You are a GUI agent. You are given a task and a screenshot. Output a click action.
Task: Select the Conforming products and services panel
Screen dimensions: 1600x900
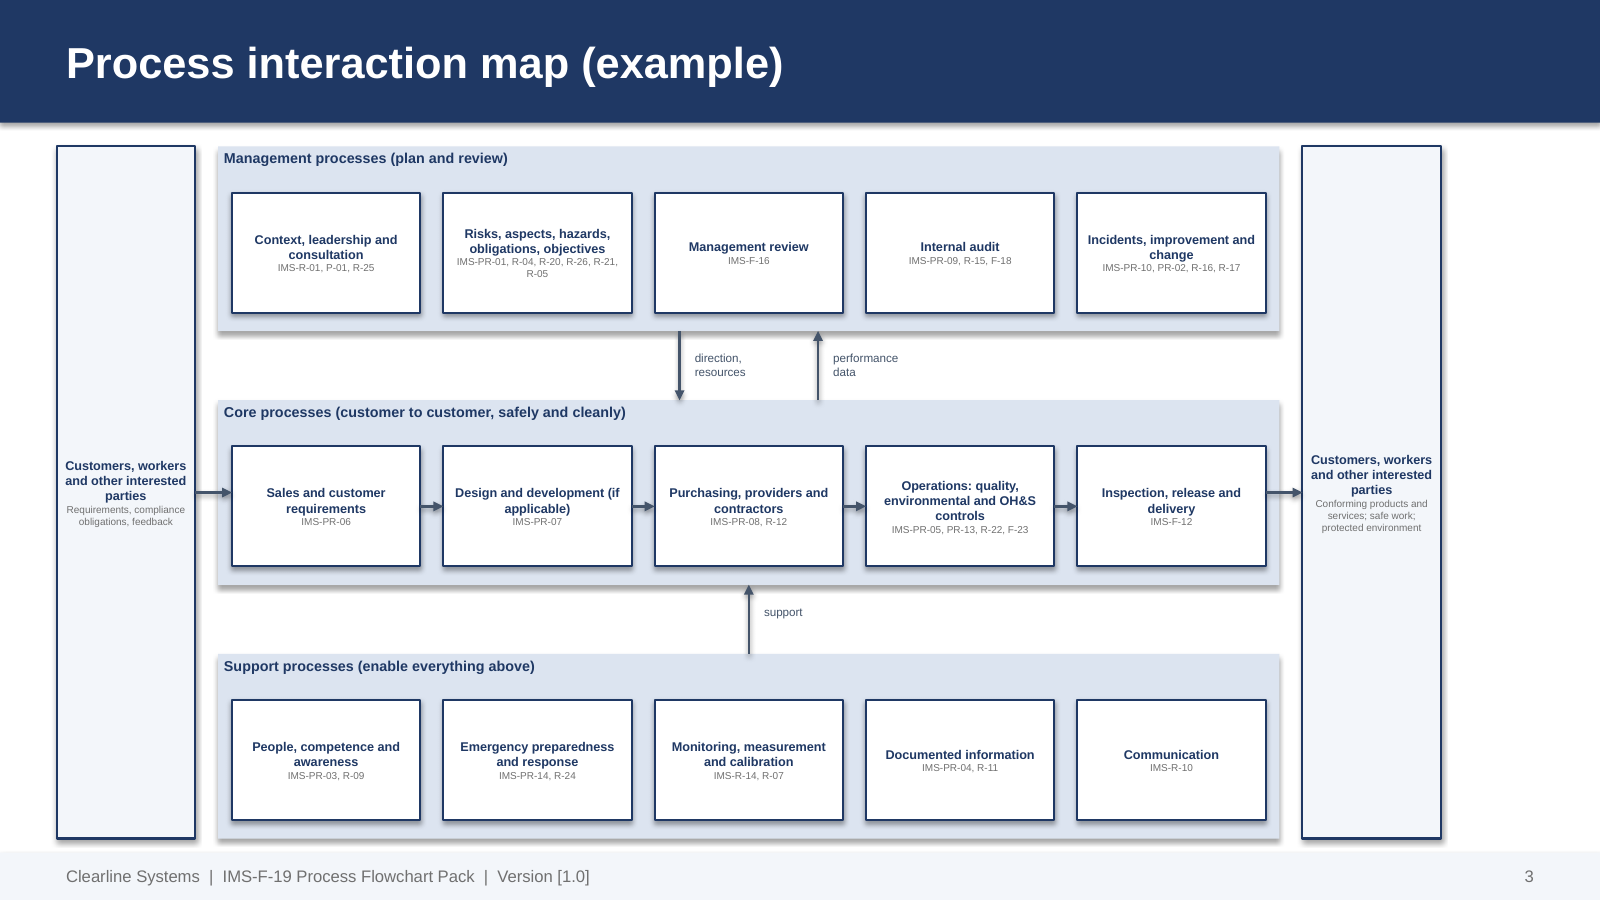point(1371,492)
